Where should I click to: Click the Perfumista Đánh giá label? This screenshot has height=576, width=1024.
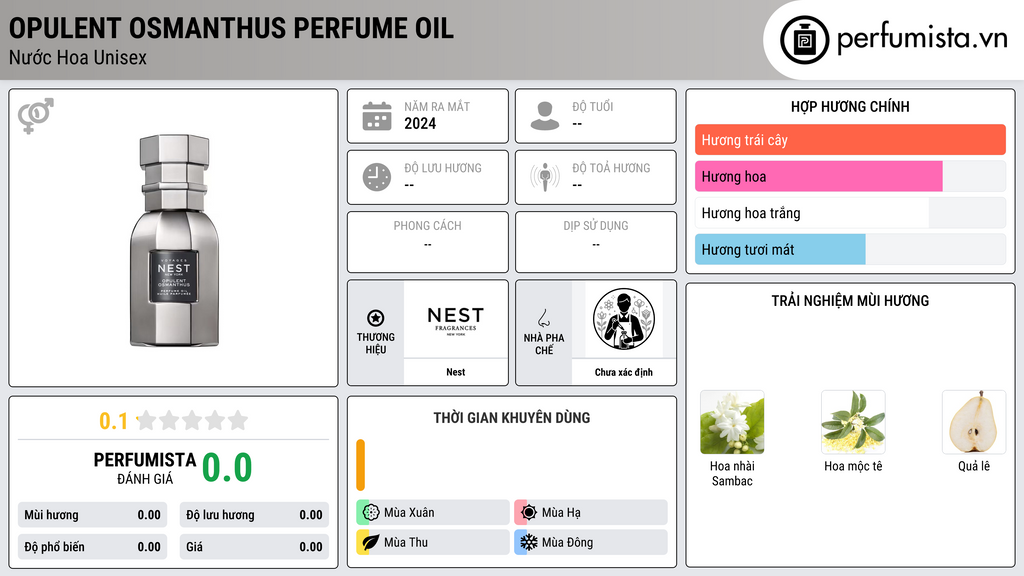145,468
